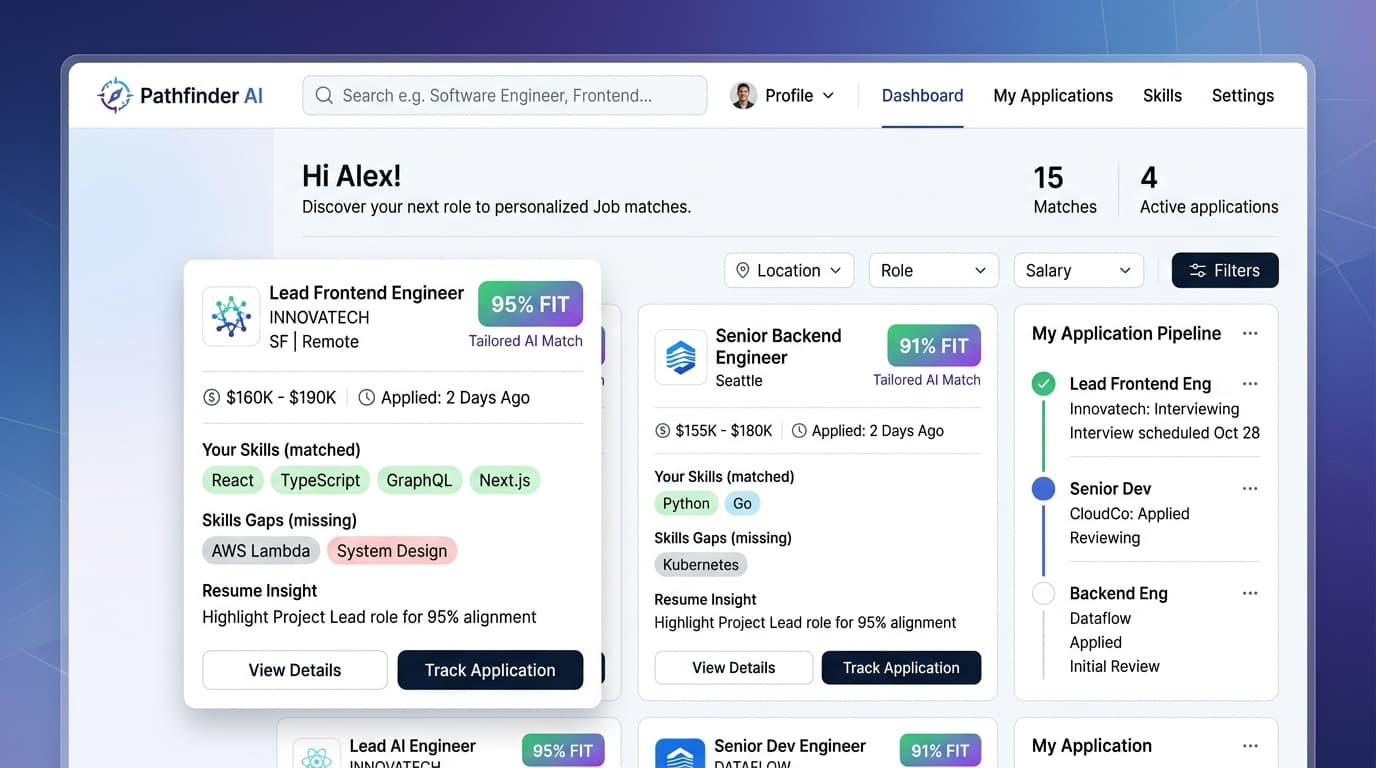1376x768 pixels.
Task: Select the React skill tag
Action: tap(232, 480)
